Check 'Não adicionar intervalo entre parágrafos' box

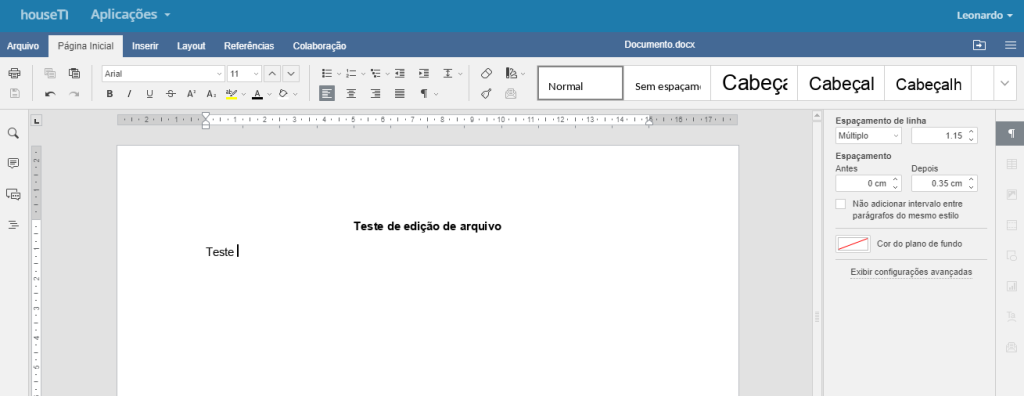coord(840,204)
